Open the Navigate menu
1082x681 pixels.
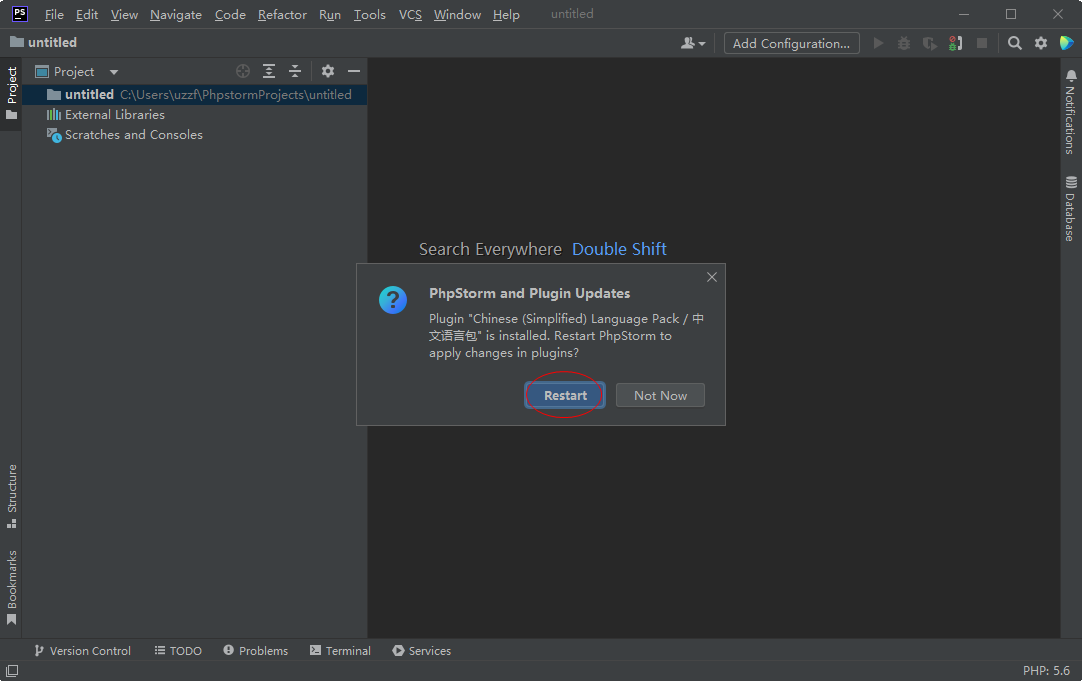coord(176,14)
